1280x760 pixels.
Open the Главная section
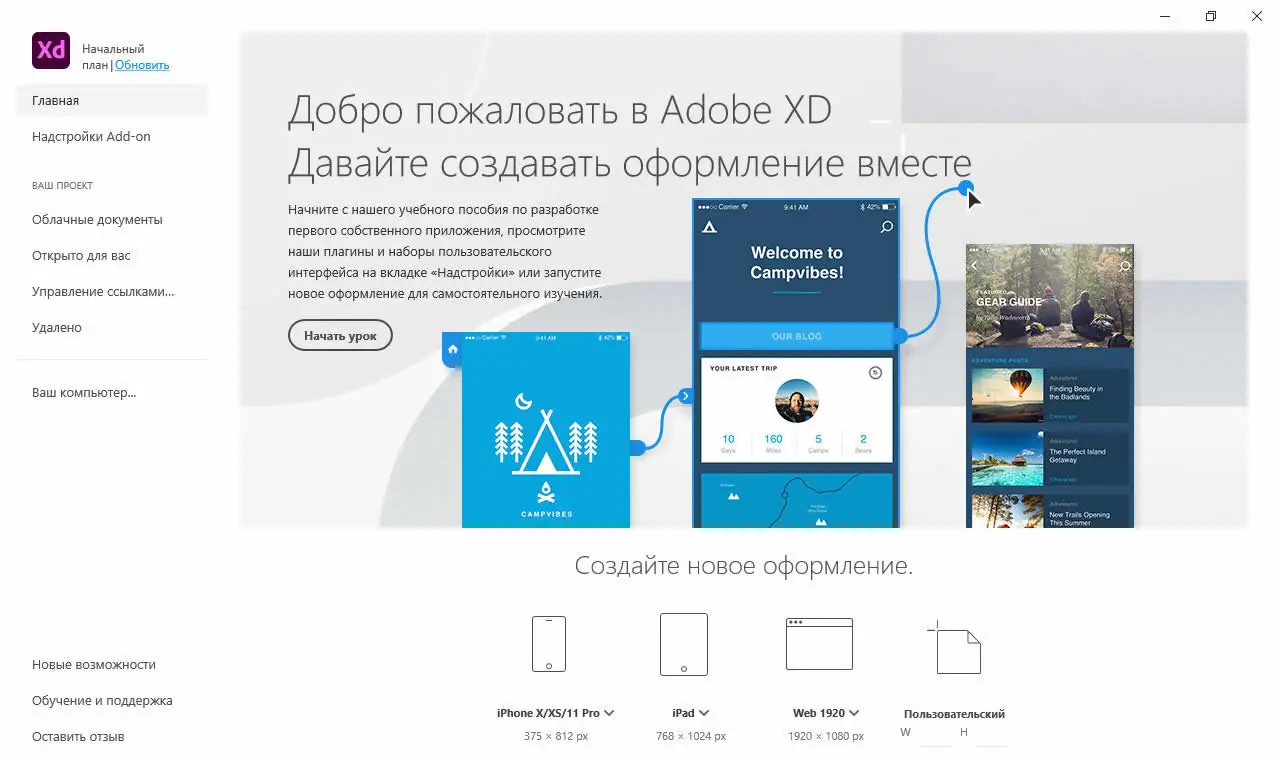tap(112, 101)
